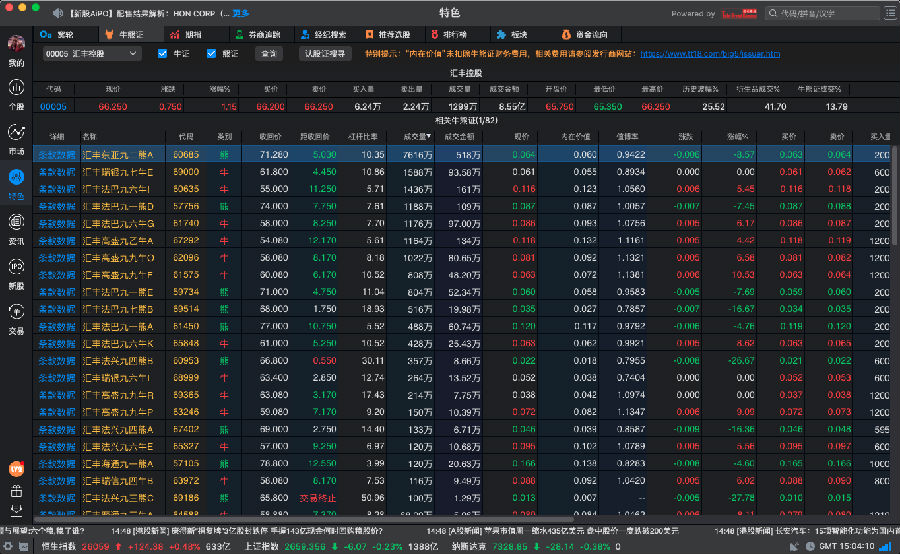Open the 00005 汇丰控股 stock dropdown

[91, 53]
